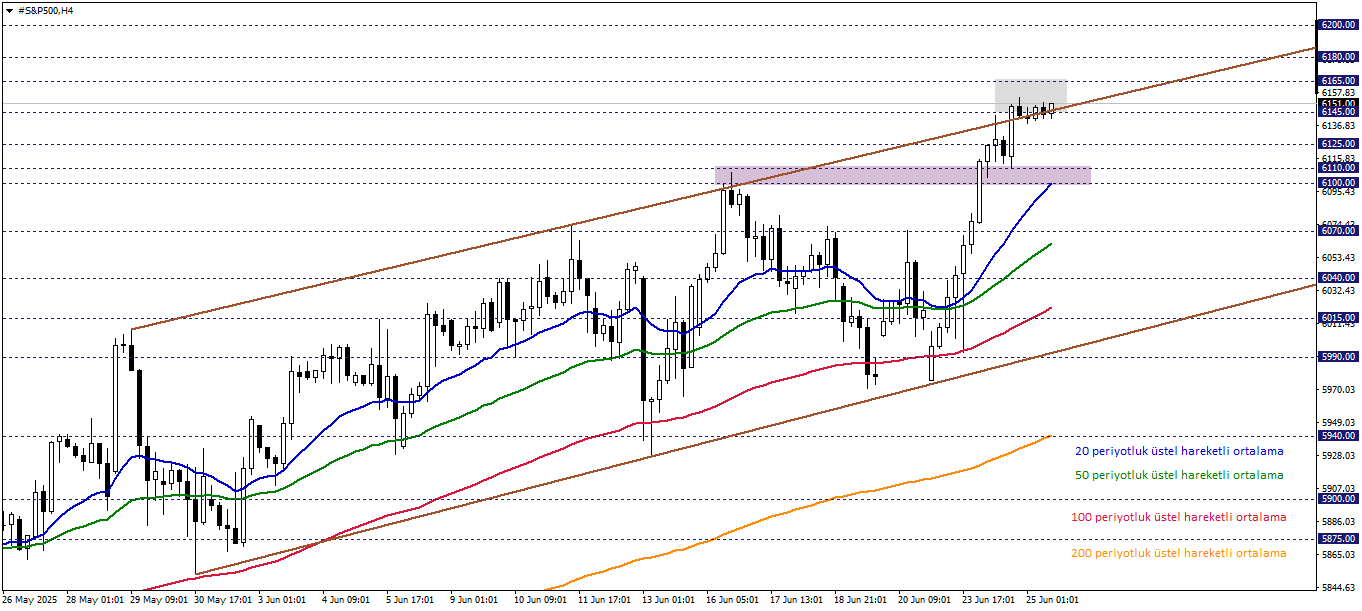Click the 17 Jun 13:01 time label

pyautogui.click(x=796, y=600)
